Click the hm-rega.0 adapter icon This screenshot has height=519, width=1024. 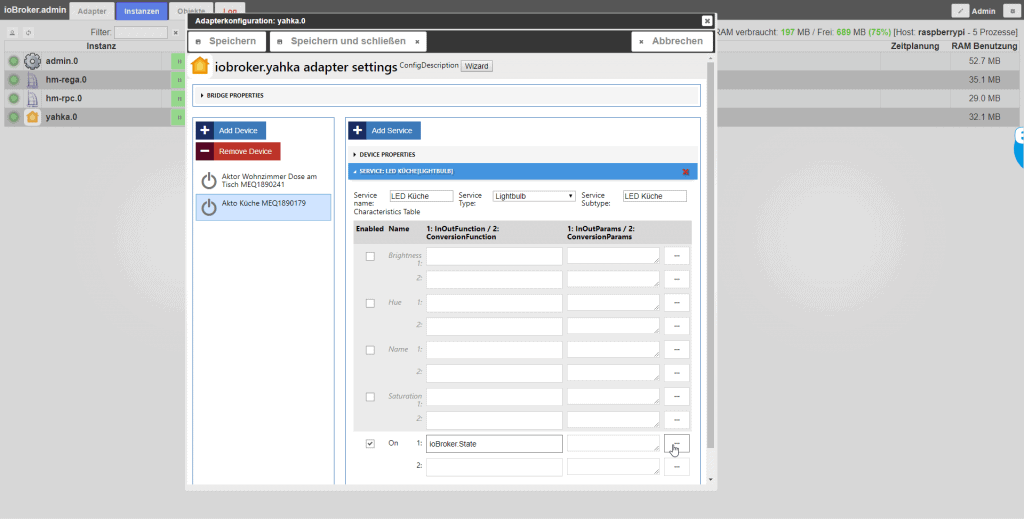[32, 80]
